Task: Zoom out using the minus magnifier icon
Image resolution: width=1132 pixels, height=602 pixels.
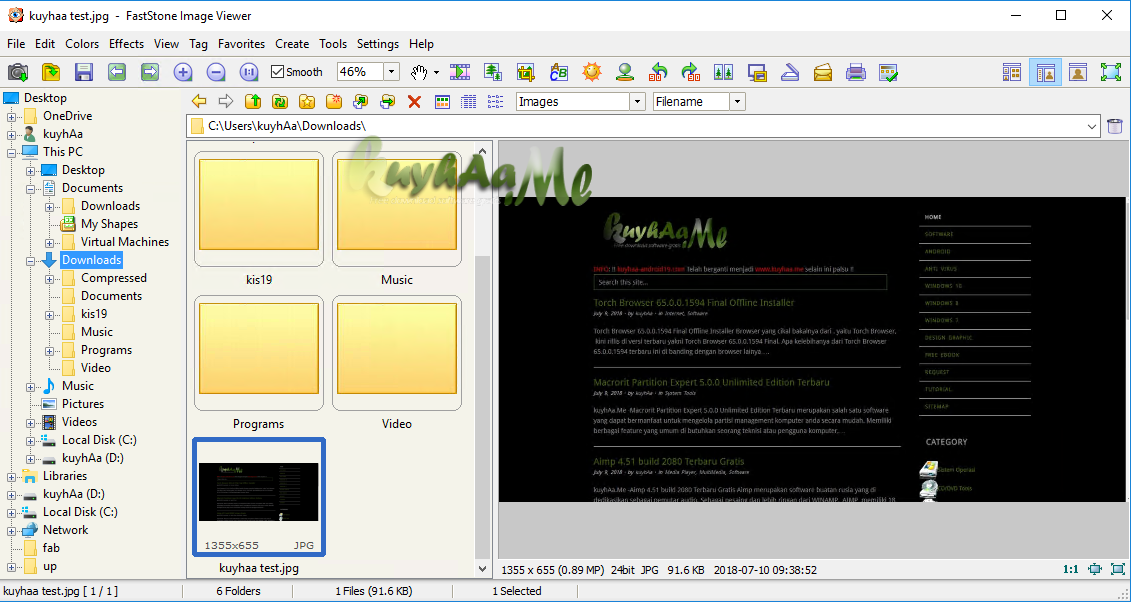Action: coord(216,71)
